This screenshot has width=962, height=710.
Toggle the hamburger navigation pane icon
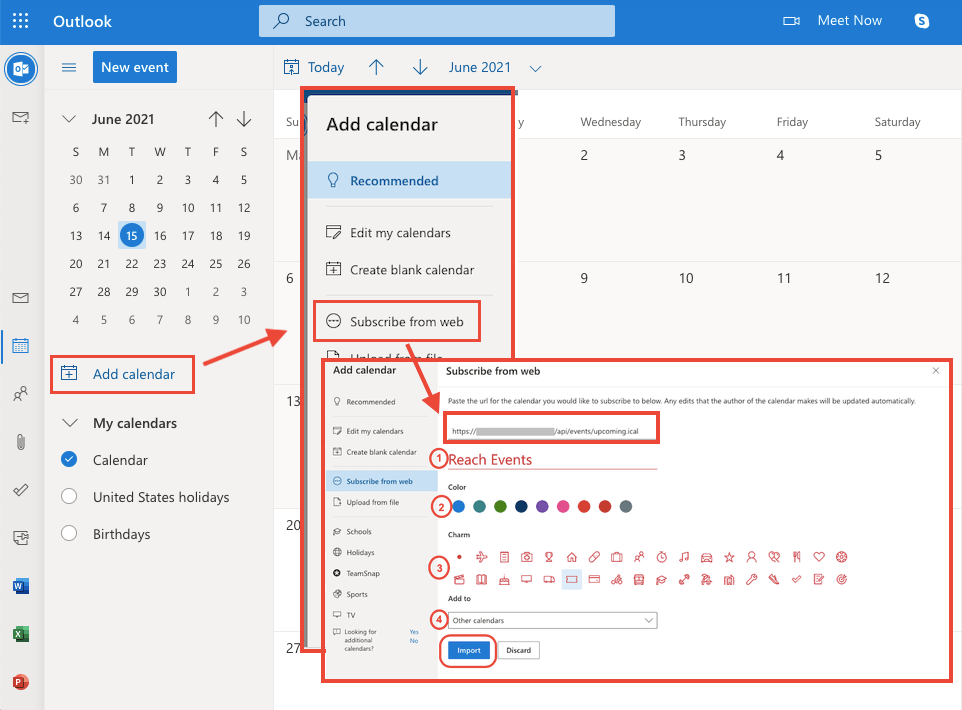coord(69,67)
